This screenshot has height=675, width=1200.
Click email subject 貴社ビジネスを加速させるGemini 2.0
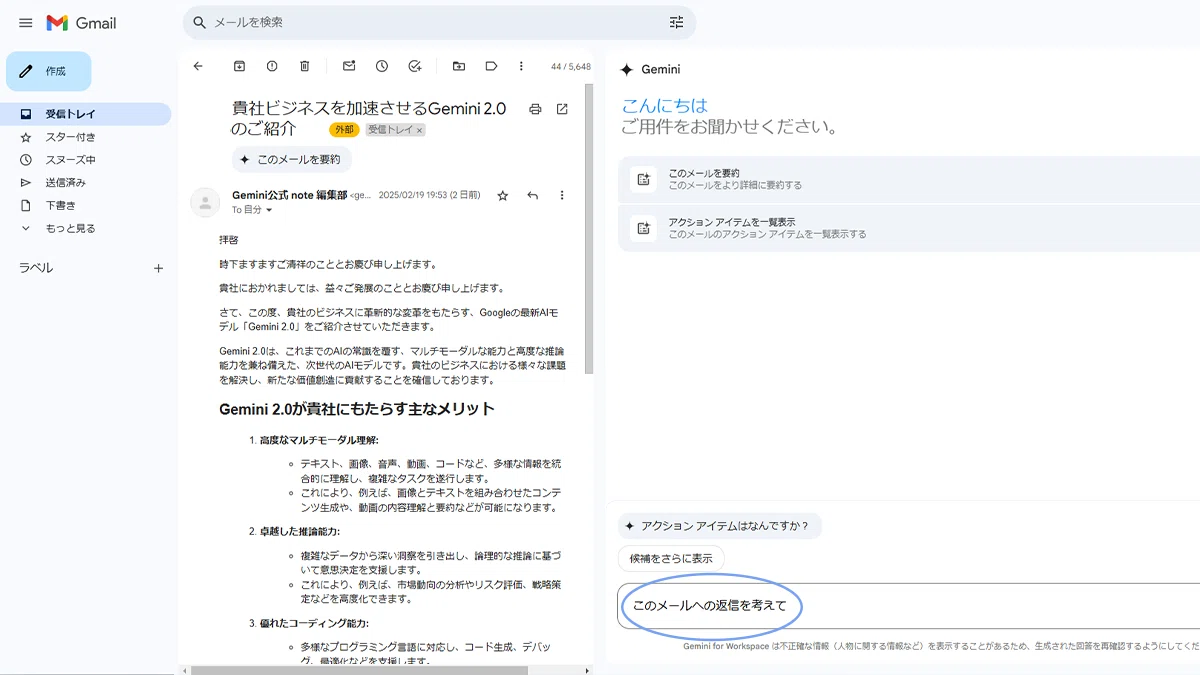click(x=369, y=108)
